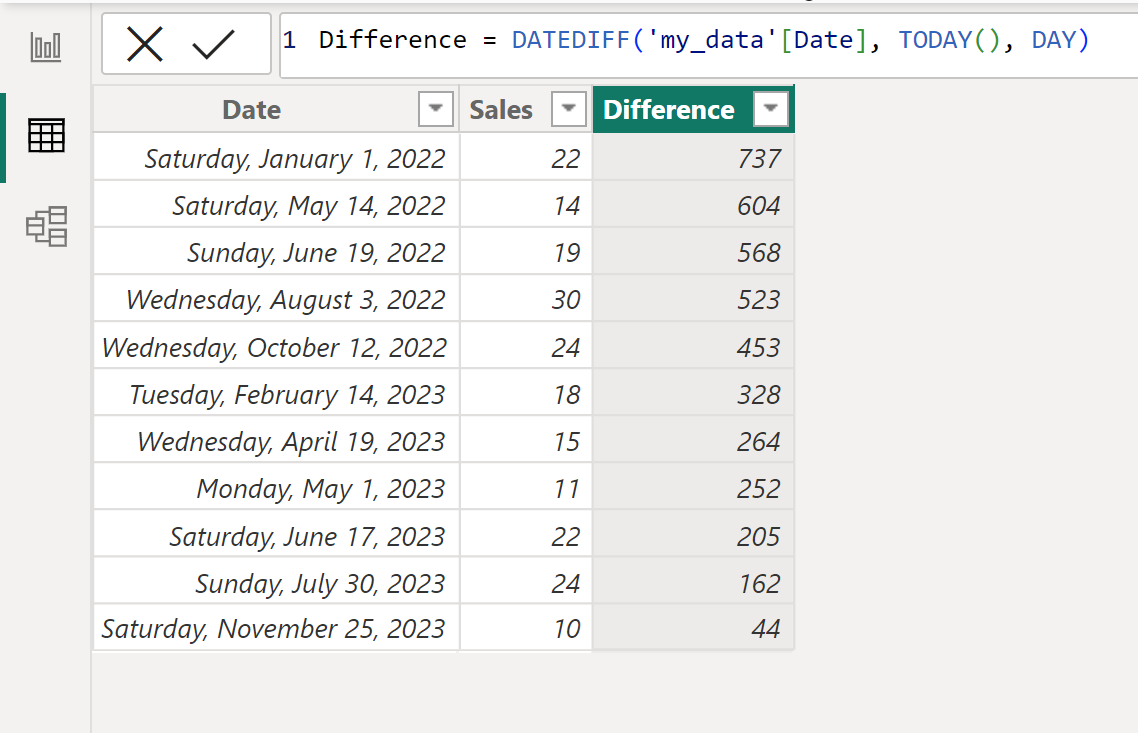Select the Sales column header
1138x733 pixels.
pos(501,109)
